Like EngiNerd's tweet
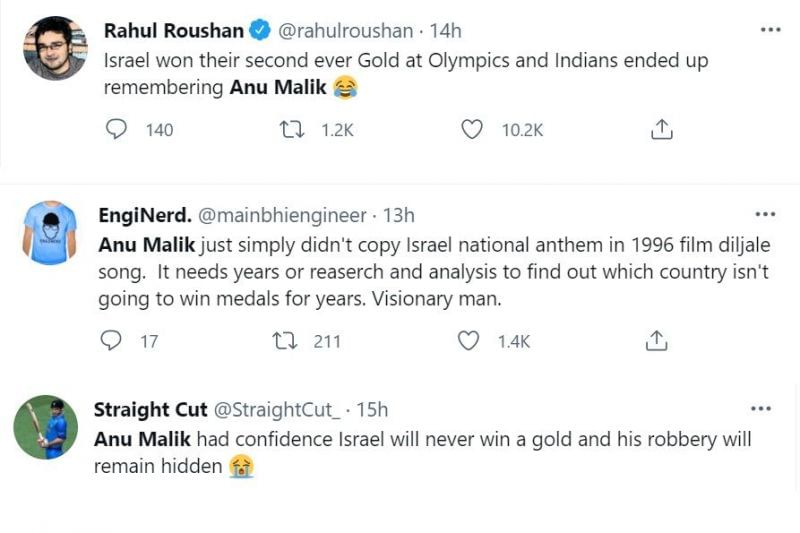This screenshot has height=533, width=800. [468, 341]
